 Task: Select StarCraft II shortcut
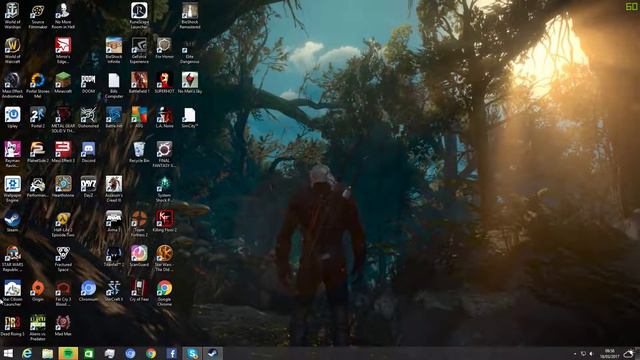coord(113,291)
